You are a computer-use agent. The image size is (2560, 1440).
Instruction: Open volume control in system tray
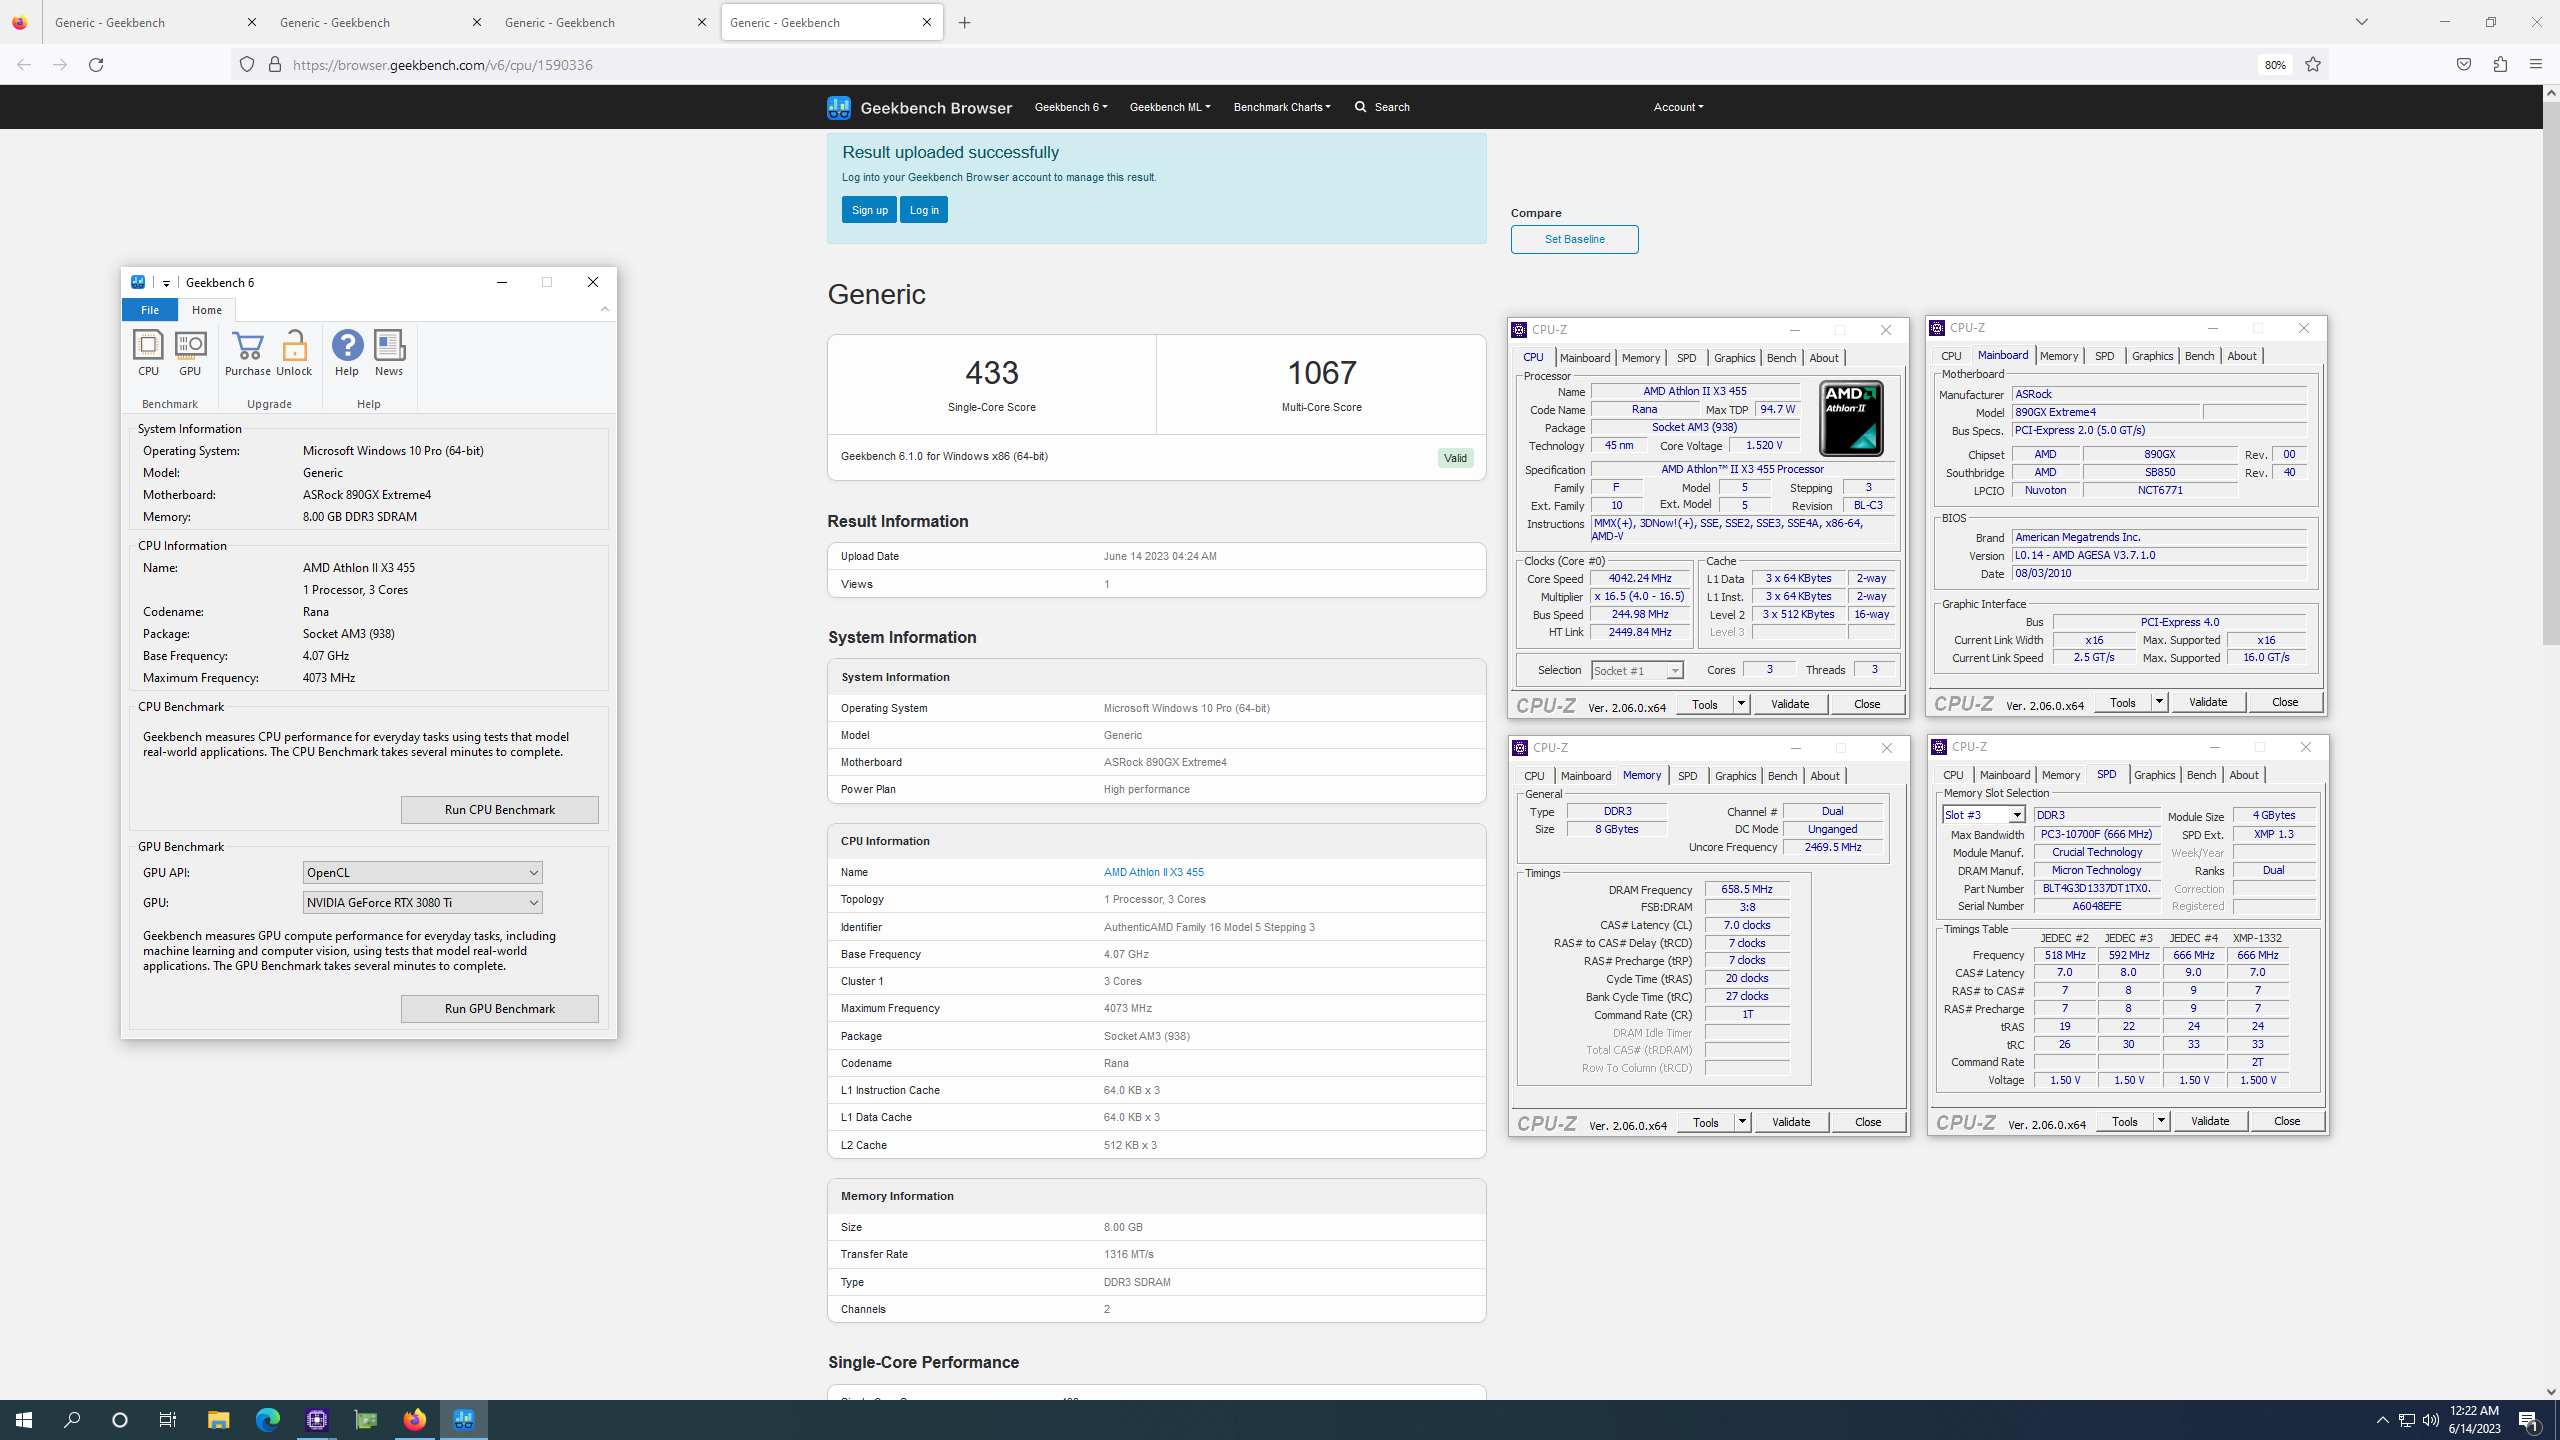(x=2431, y=1420)
